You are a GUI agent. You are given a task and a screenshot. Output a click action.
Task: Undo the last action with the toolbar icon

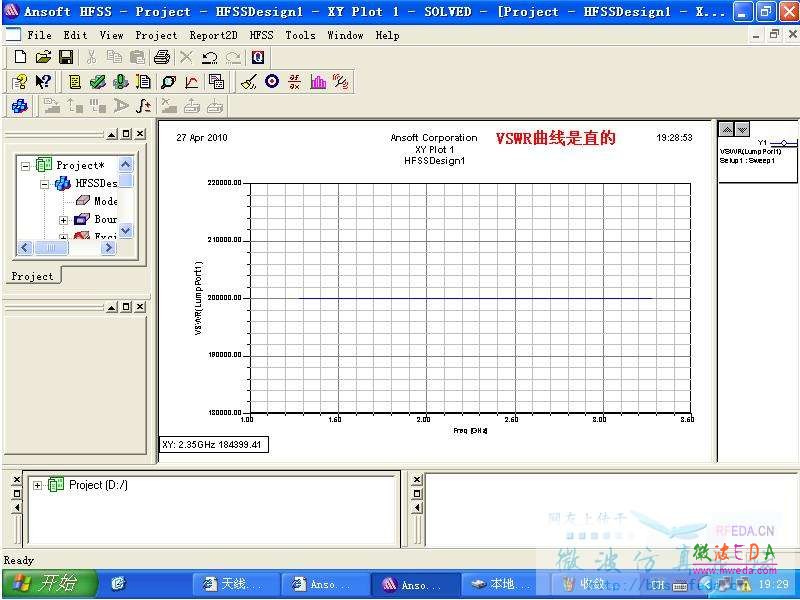pyautogui.click(x=209, y=57)
